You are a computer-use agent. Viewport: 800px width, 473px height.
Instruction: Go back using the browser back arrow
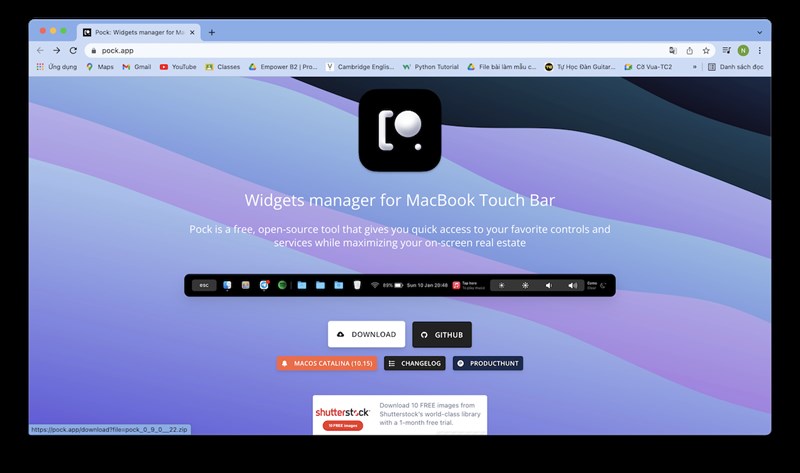[x=40, y=51]
